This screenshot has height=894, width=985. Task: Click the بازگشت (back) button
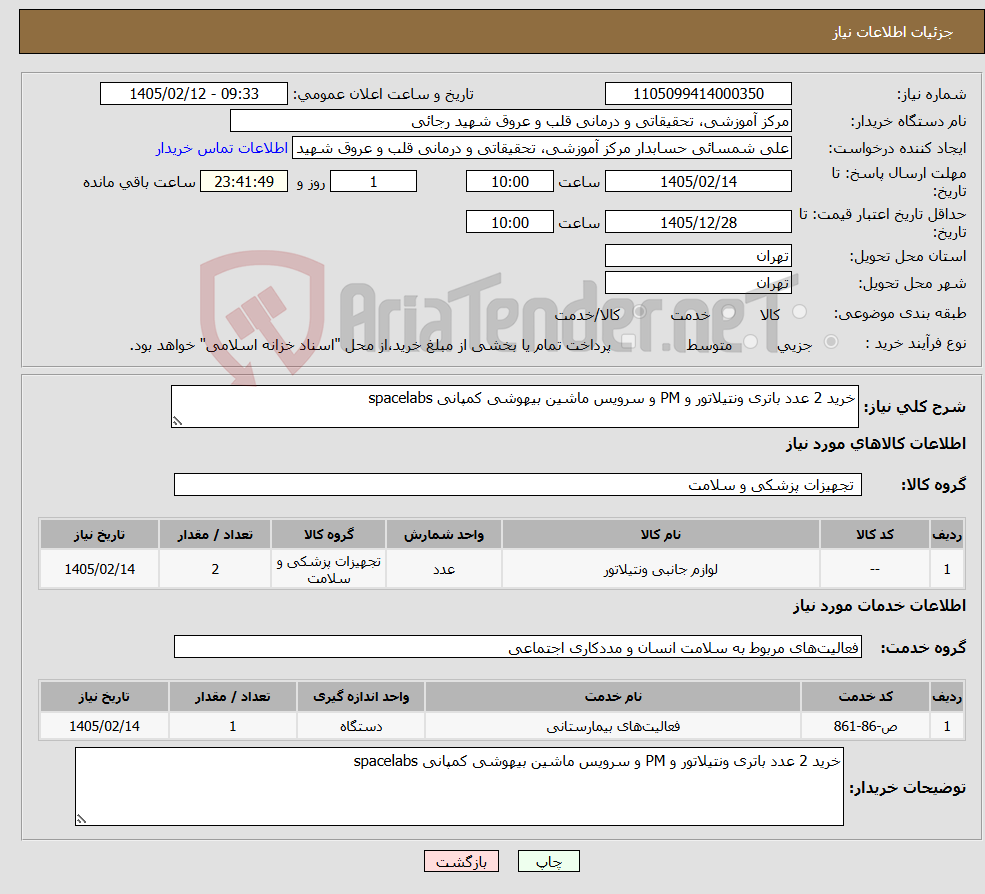coord(461,861)
